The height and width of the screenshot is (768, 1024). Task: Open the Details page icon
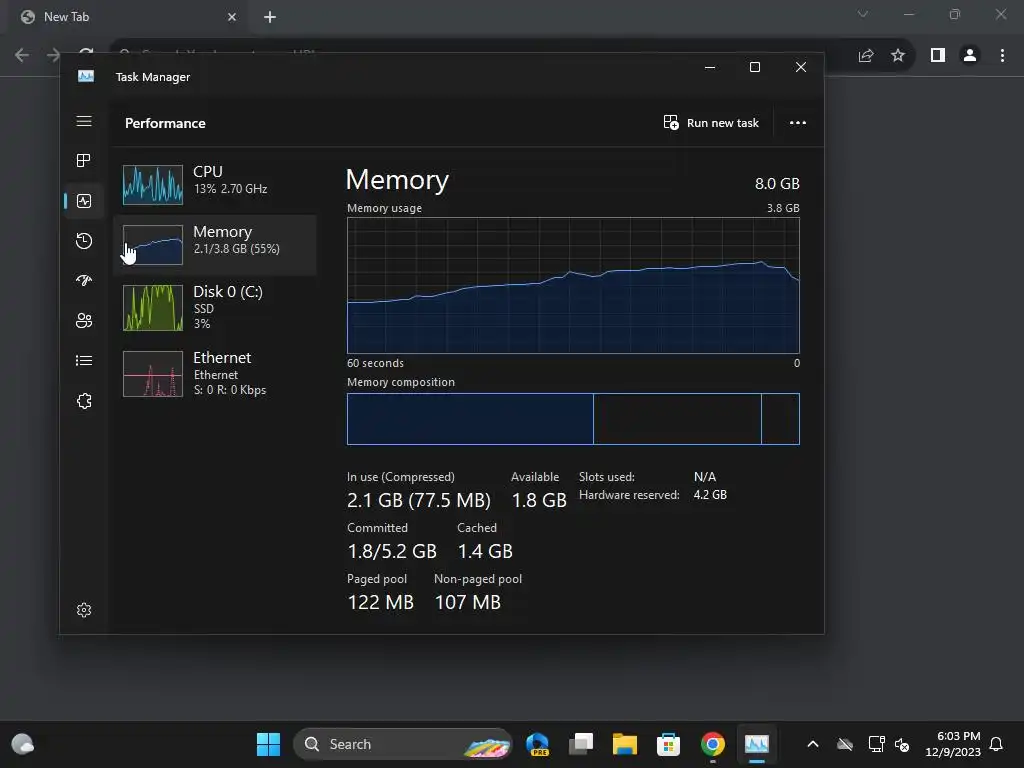tap(84, 360)
